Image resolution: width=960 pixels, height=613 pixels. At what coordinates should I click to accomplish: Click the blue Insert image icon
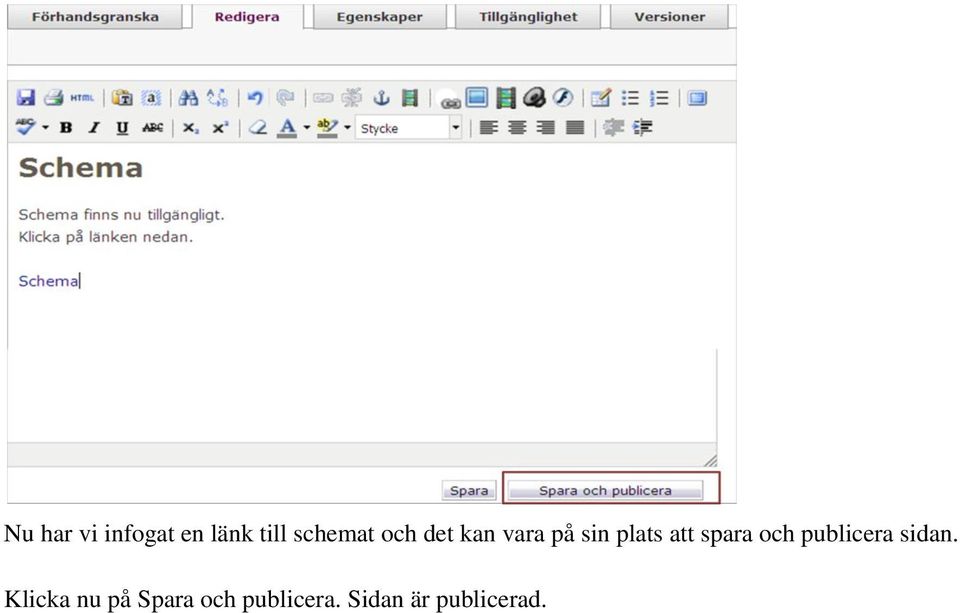[x=477, y=98]
